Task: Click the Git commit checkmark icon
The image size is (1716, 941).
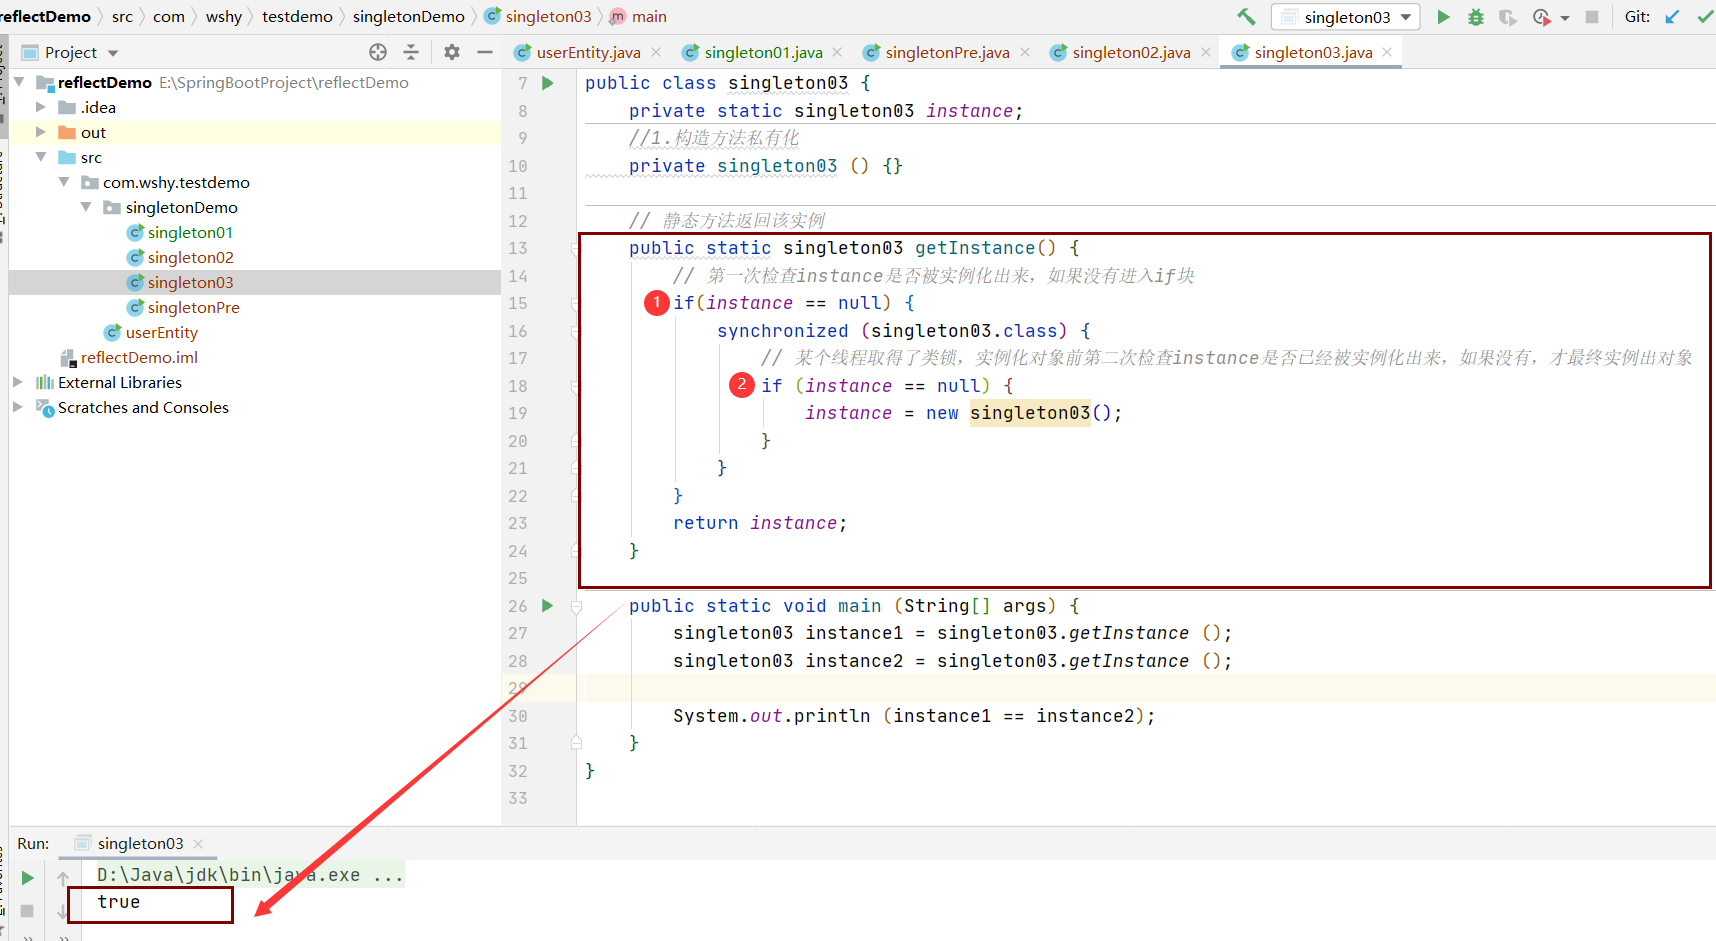Action: tap(1705, 17)
